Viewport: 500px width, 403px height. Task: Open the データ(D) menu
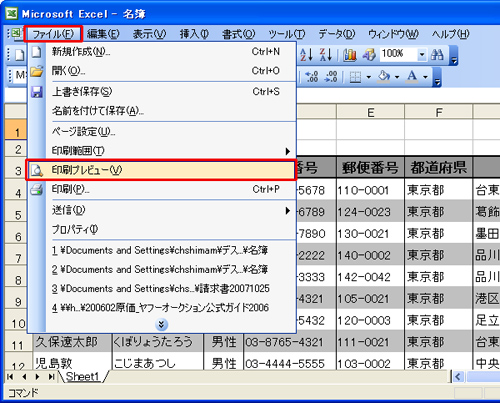(x=337, y=34)
